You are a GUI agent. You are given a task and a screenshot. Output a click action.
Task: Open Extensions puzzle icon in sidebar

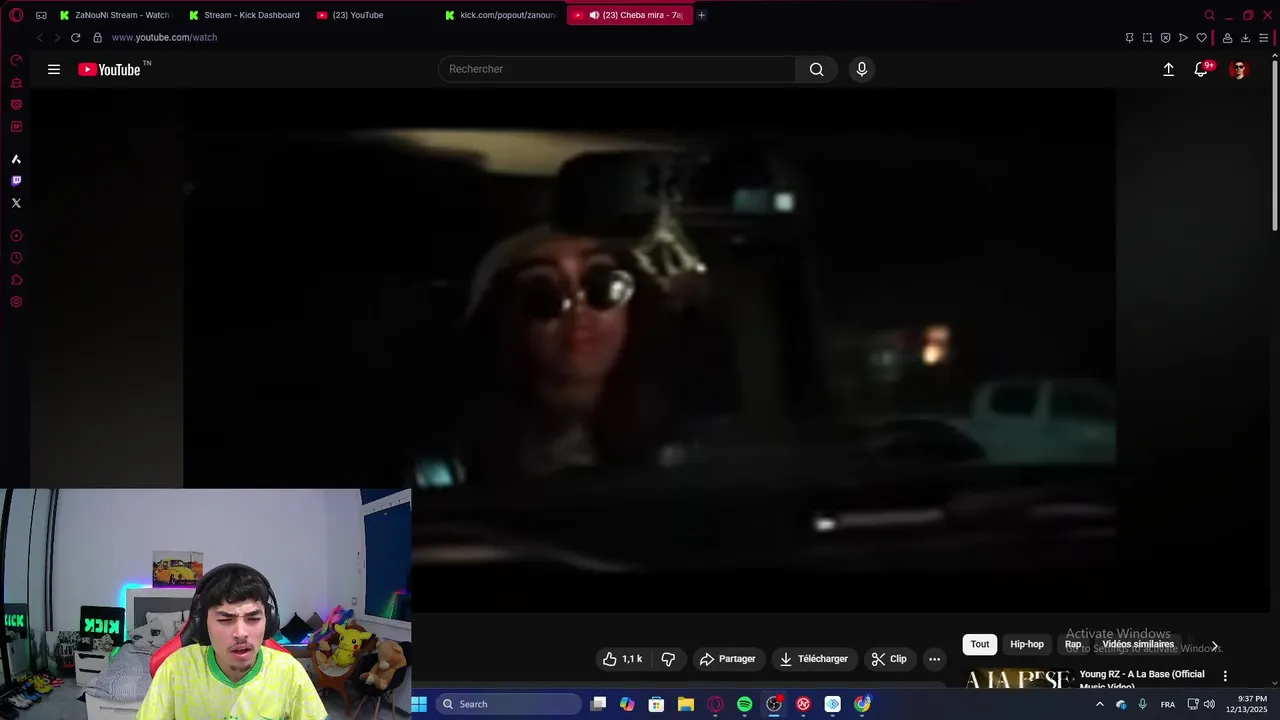pos(16,280)
